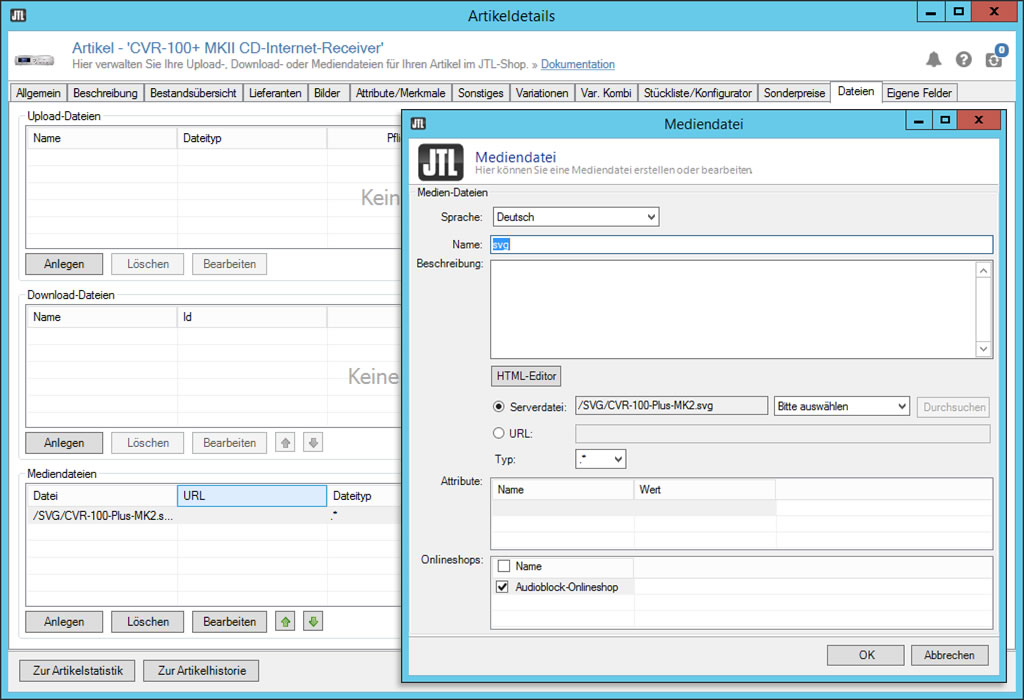Switch to the Bilder tab
The height and width of the screenshot is (700, 1024).
tap(327, 93)
